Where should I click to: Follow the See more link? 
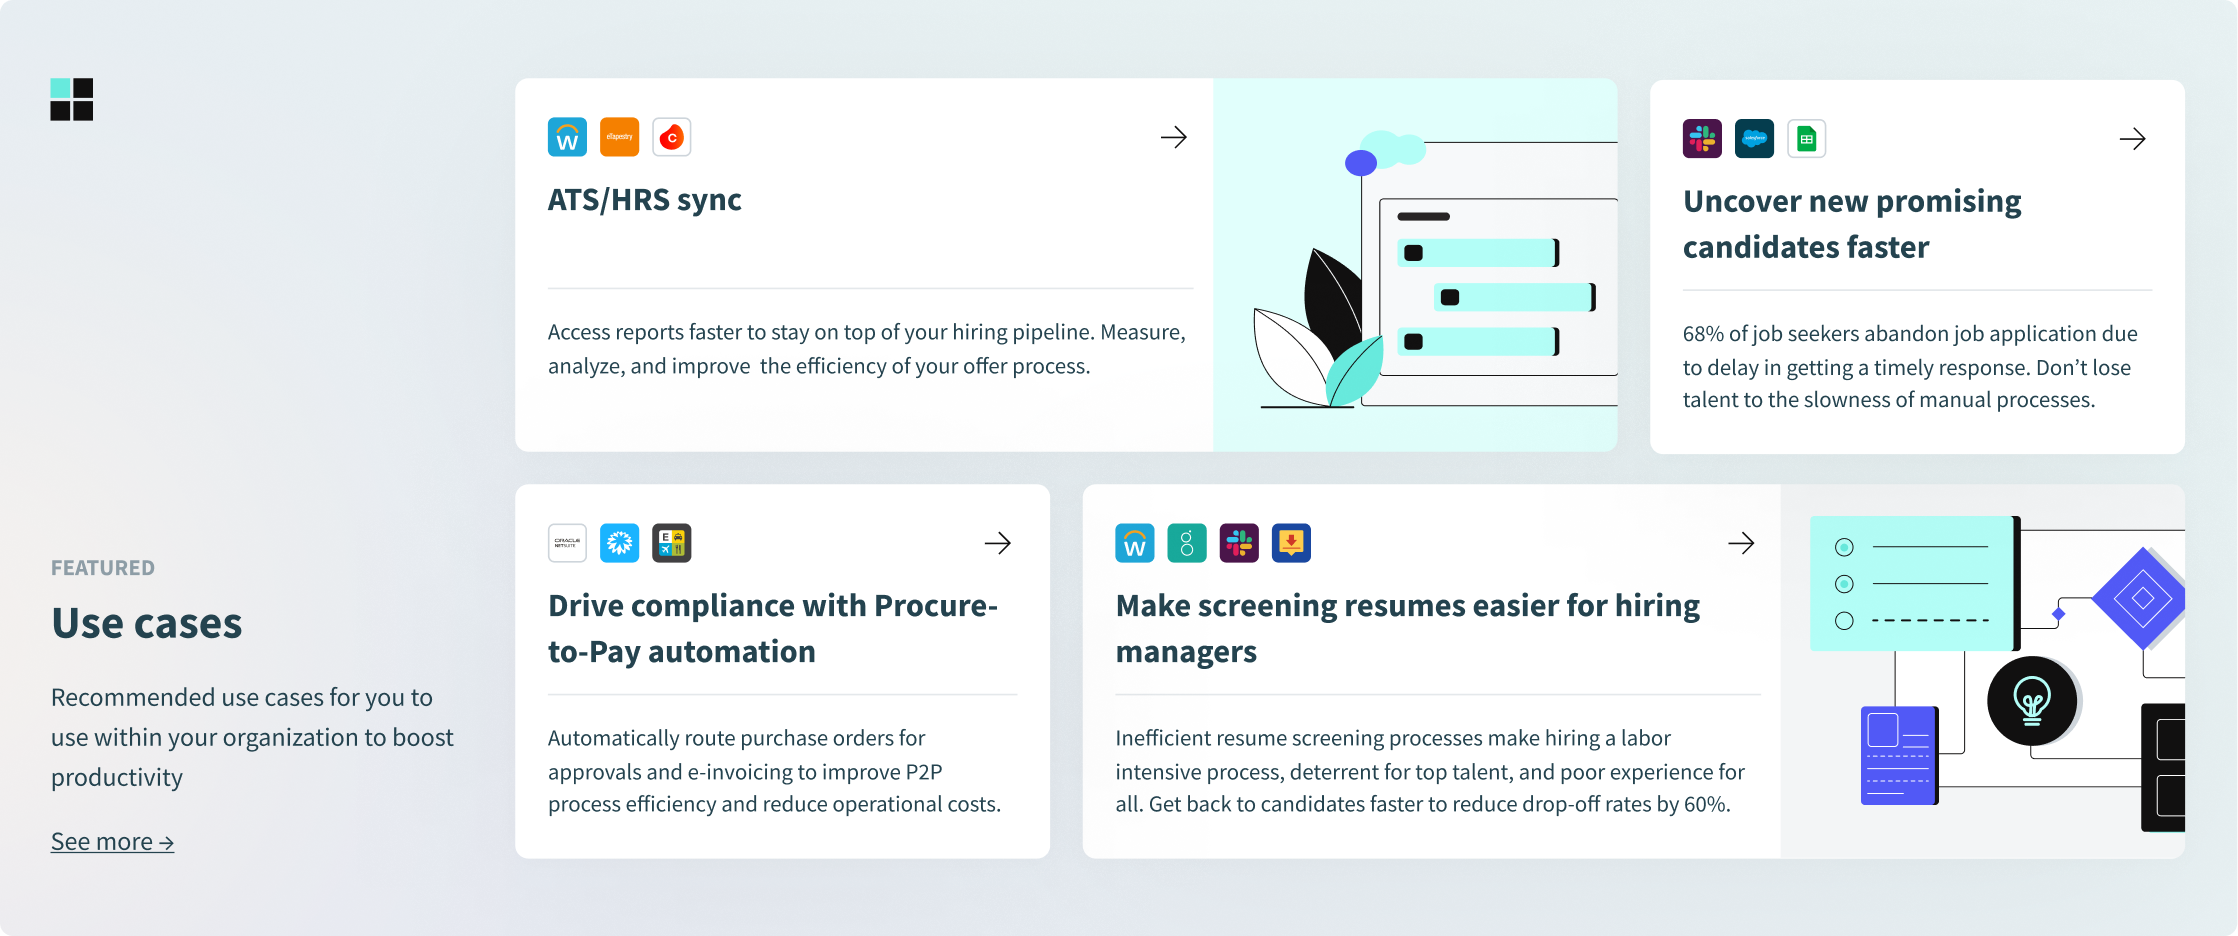[112, 841]
